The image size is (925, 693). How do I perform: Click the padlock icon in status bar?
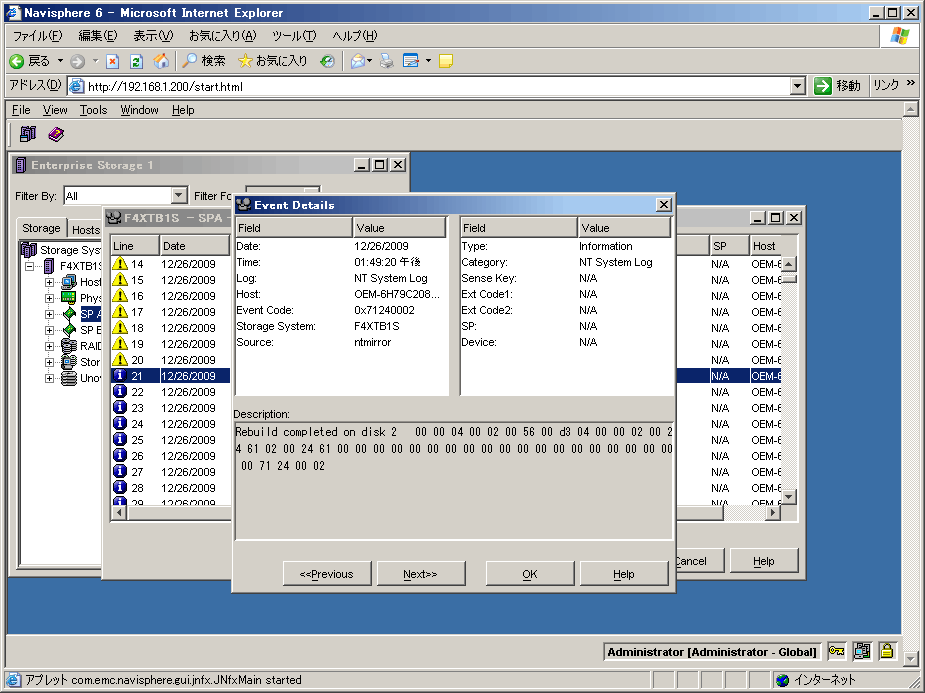click(887, 652)
